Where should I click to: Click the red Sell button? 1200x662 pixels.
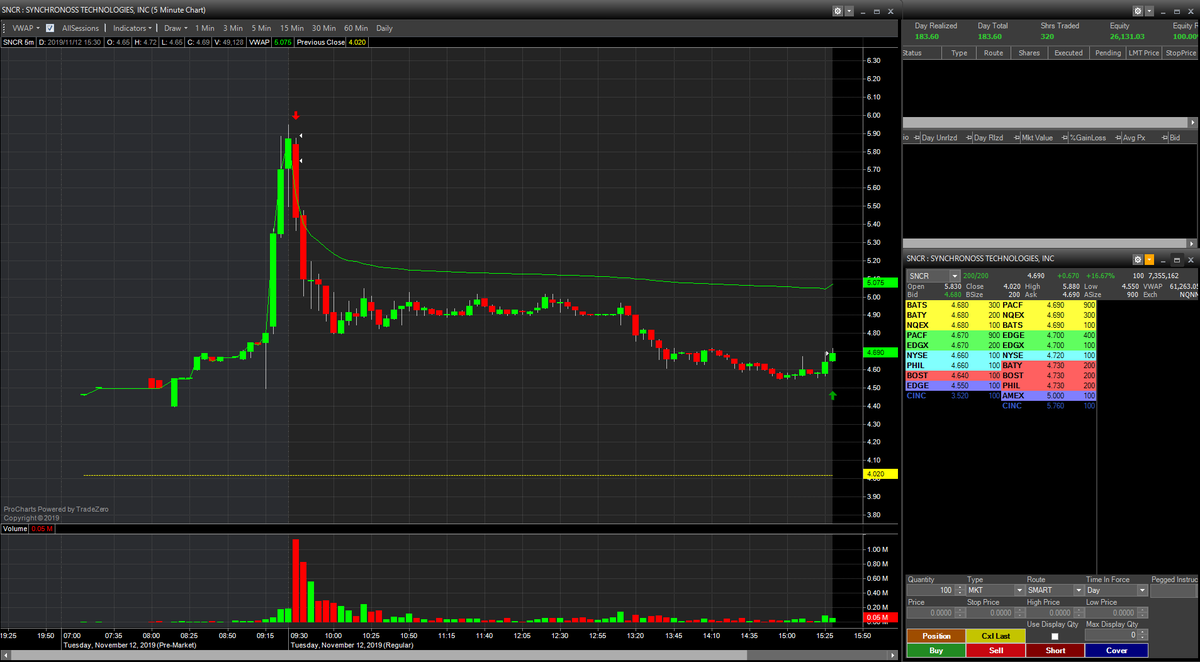click(996, 650)
